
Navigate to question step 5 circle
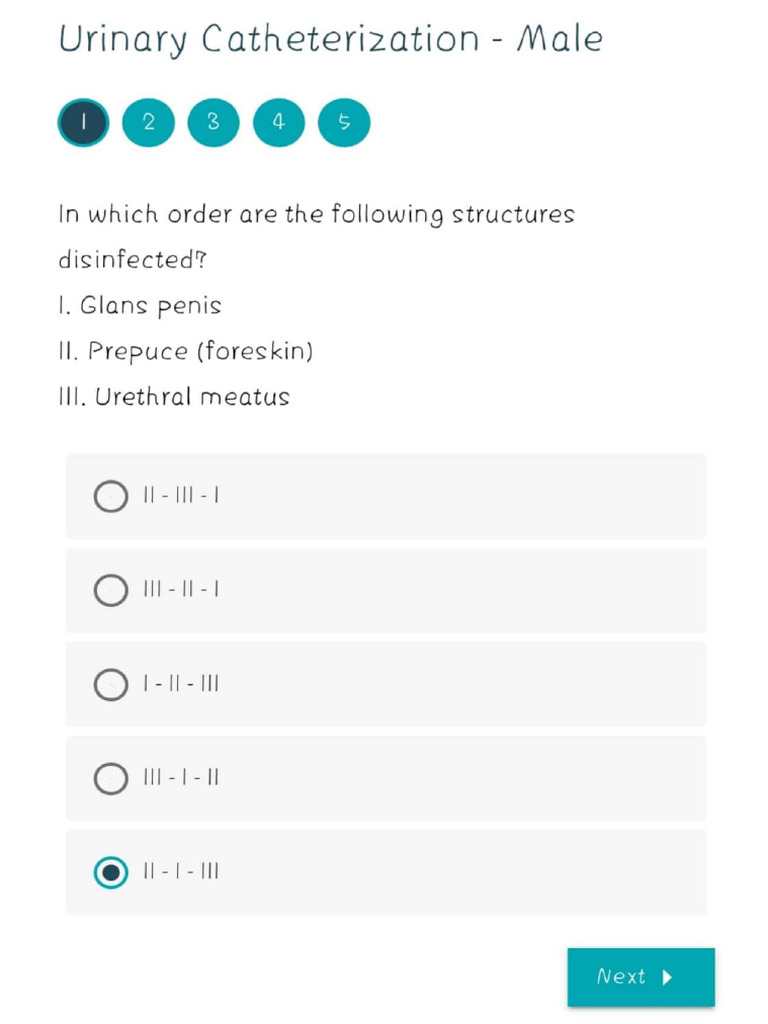(x=344, y=122)
